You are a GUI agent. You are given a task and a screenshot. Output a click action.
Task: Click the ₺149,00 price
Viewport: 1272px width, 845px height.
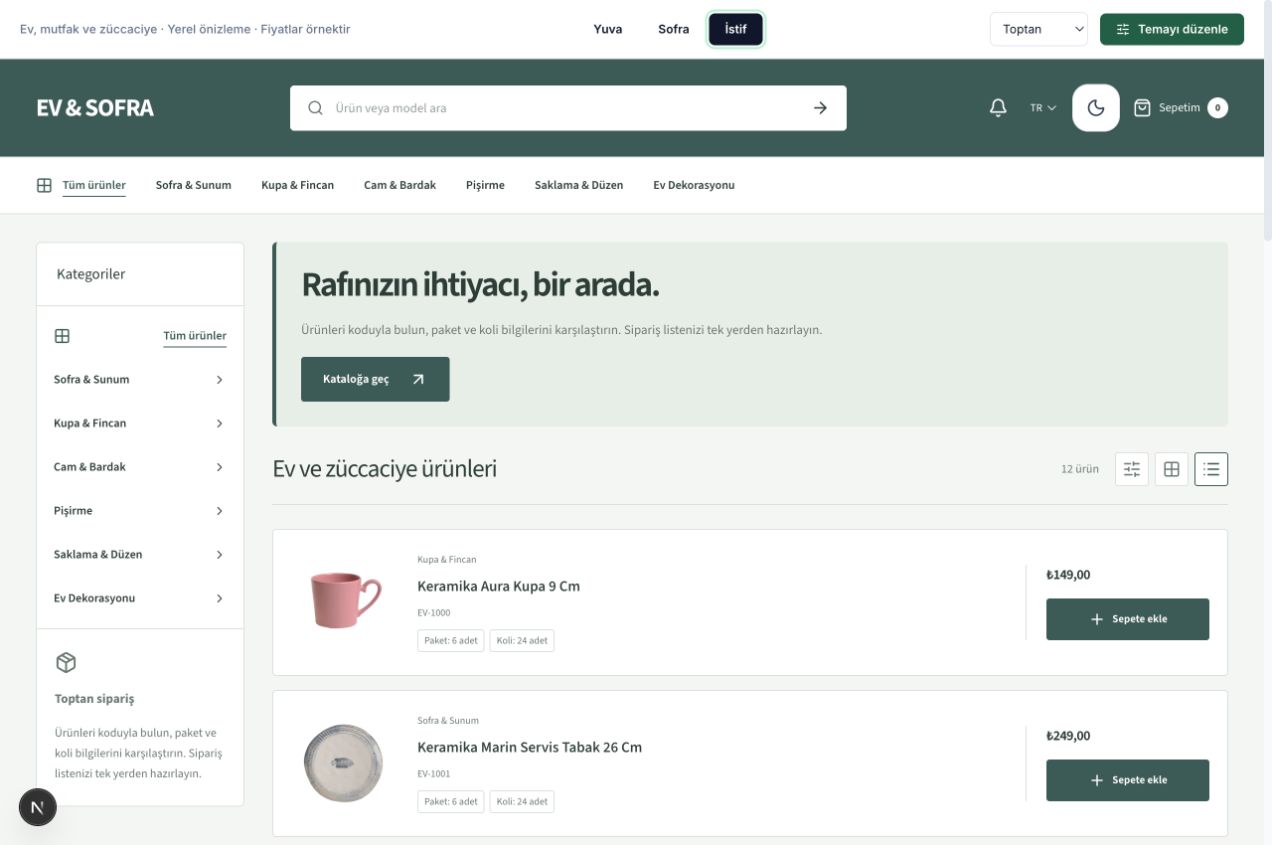pos(1068,575)
